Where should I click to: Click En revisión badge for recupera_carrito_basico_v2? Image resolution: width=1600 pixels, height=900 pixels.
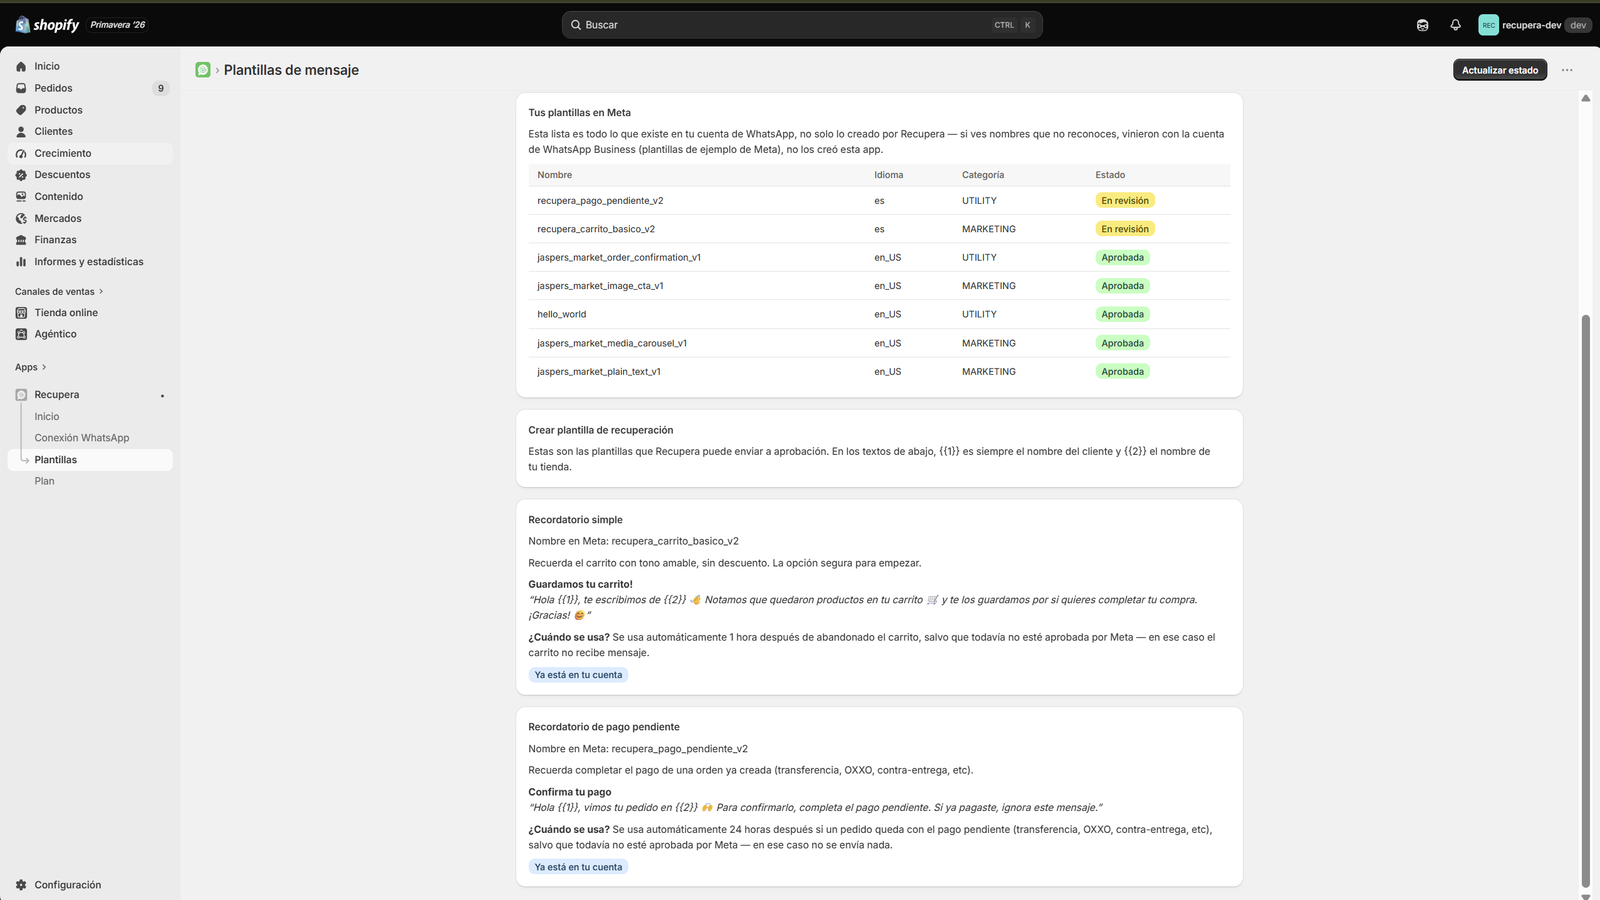pyautogui.click(x=1125, y=229)
